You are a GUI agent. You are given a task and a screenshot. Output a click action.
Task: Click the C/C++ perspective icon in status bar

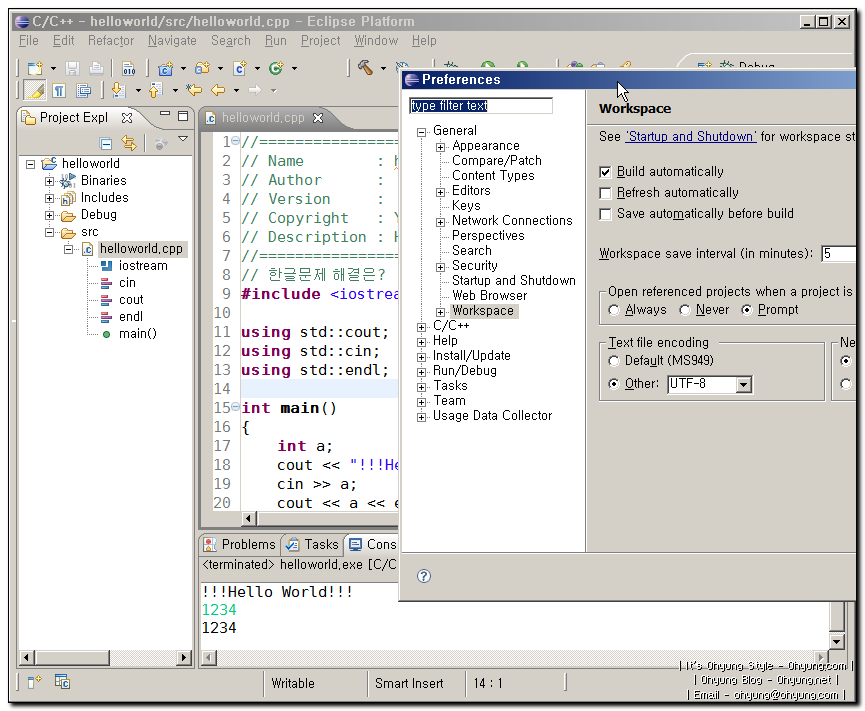point(62,682)
